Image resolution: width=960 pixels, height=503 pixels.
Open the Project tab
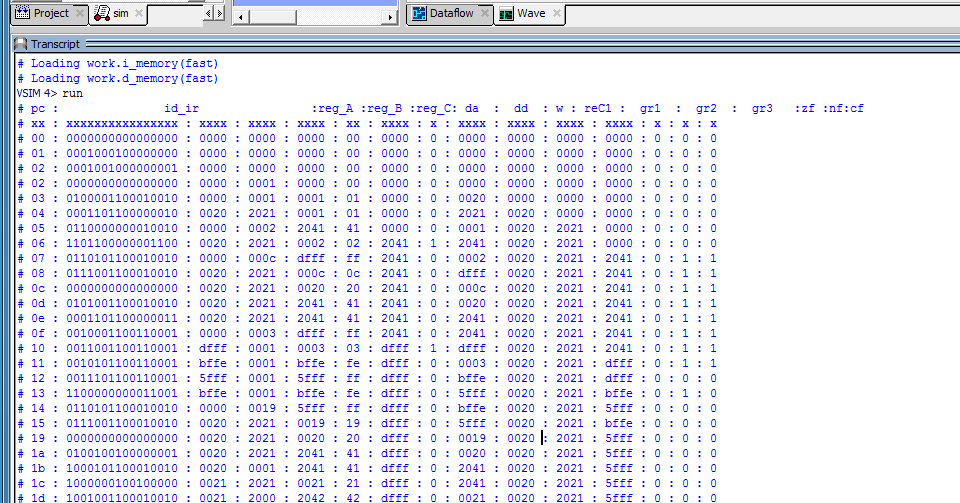[50, 14]
